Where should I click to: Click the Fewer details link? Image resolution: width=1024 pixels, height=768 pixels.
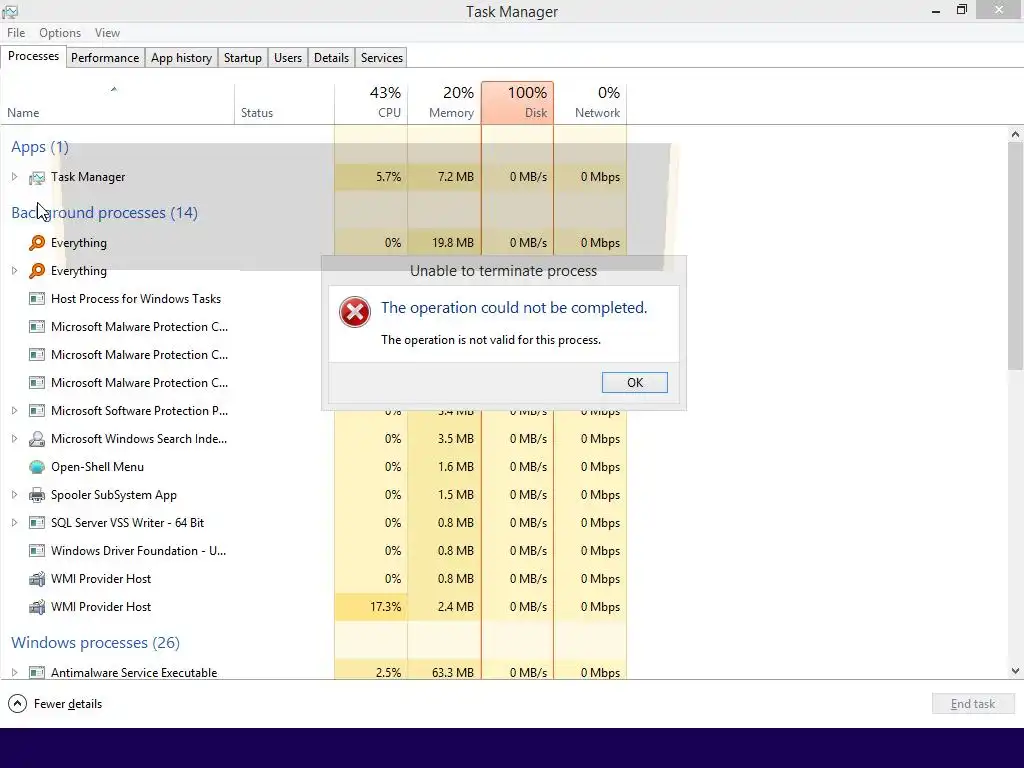pos(68,704)
